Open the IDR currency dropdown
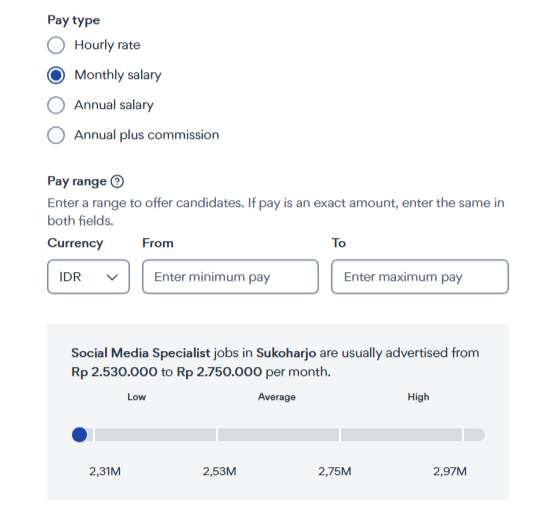Screen dimensions: 535x525 point(88,277)
